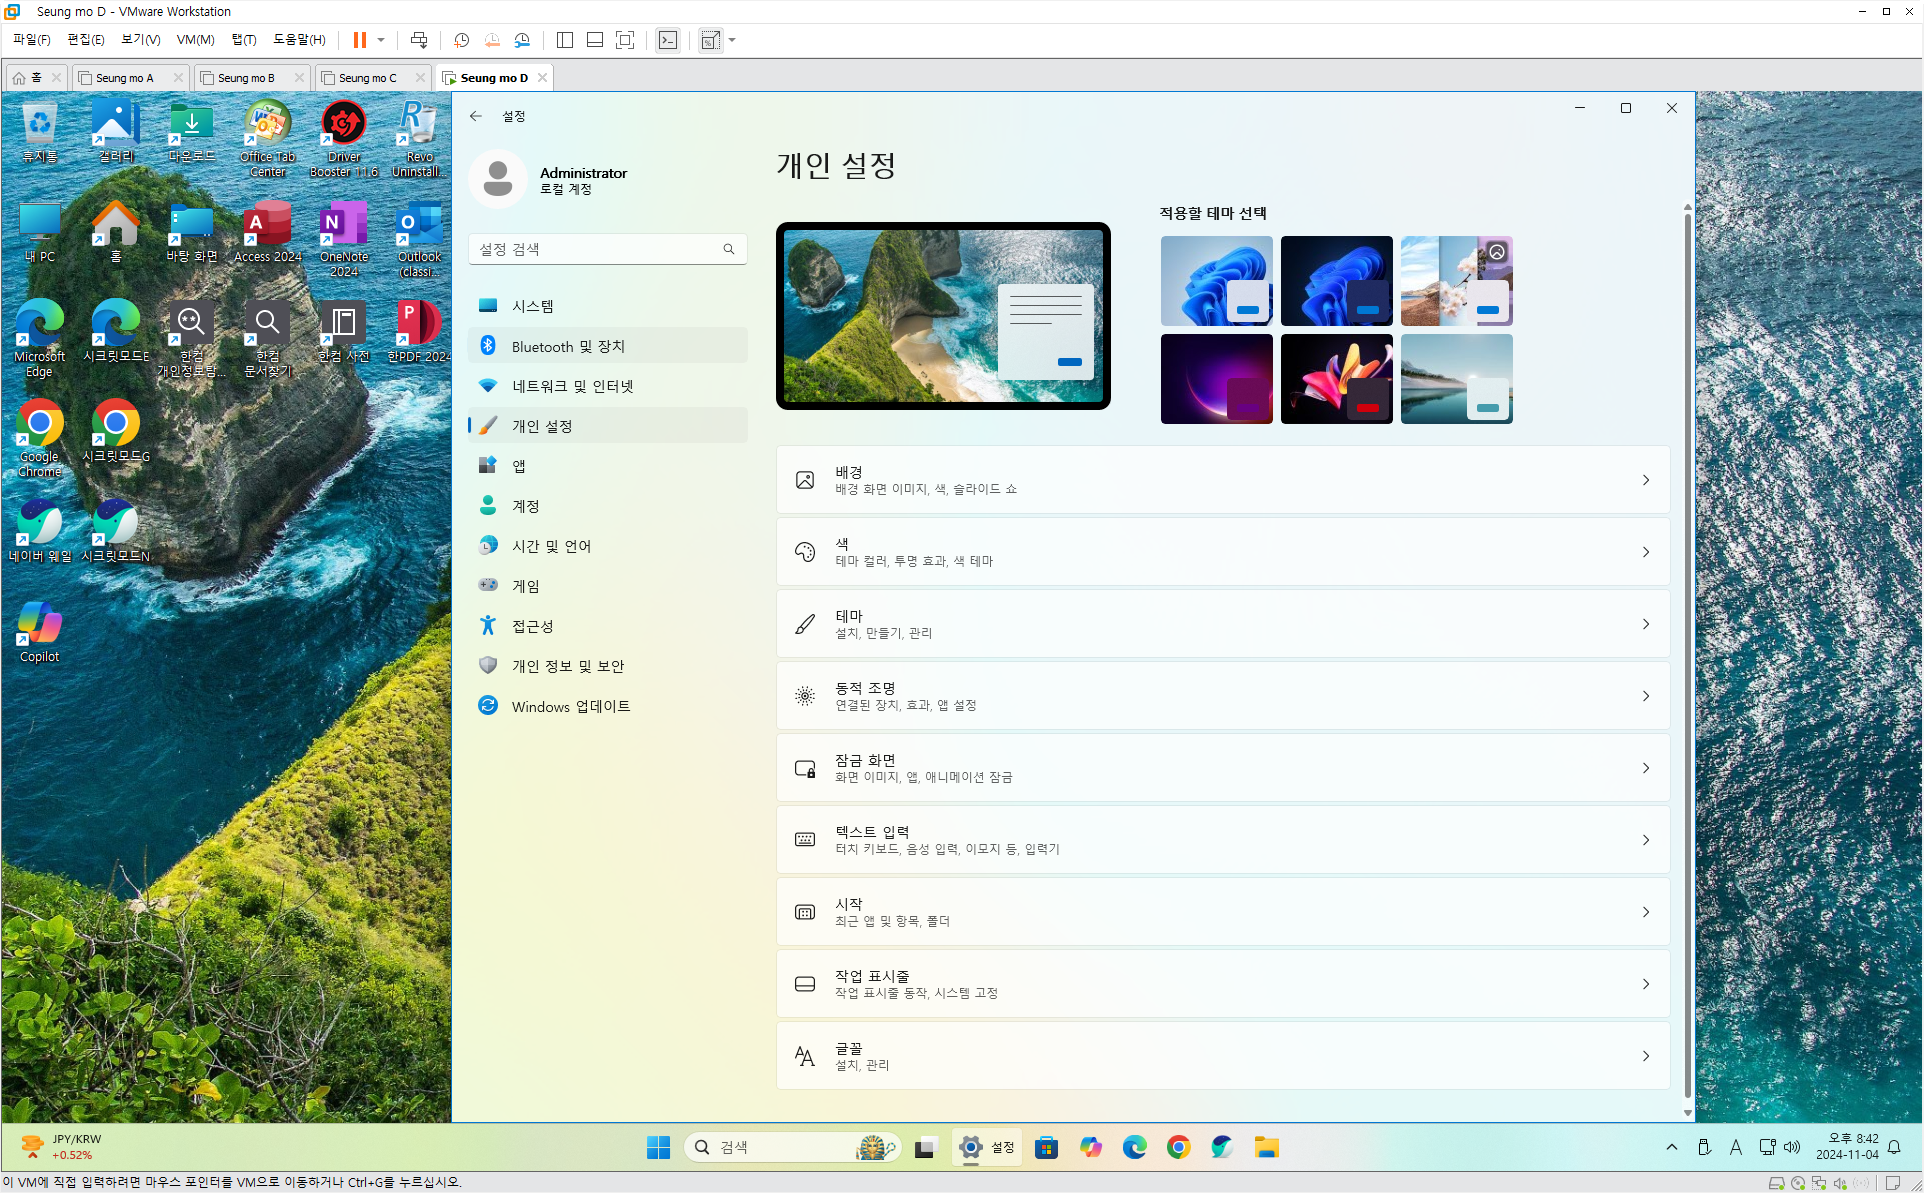Select the dark blue Windows theme thumbnail
This screenshot has width=1924, height=1193.
pos(1336,281)
